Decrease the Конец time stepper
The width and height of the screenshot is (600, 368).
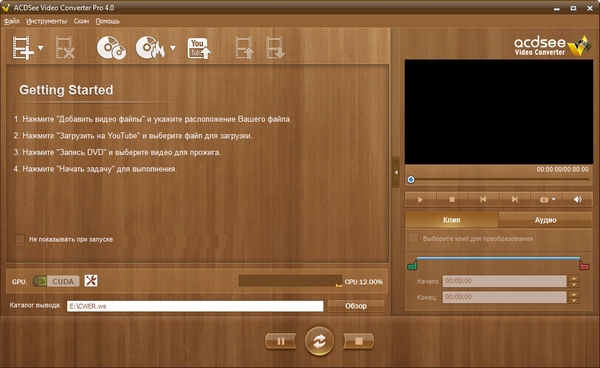pyautogui.click(x=574, y=300)
